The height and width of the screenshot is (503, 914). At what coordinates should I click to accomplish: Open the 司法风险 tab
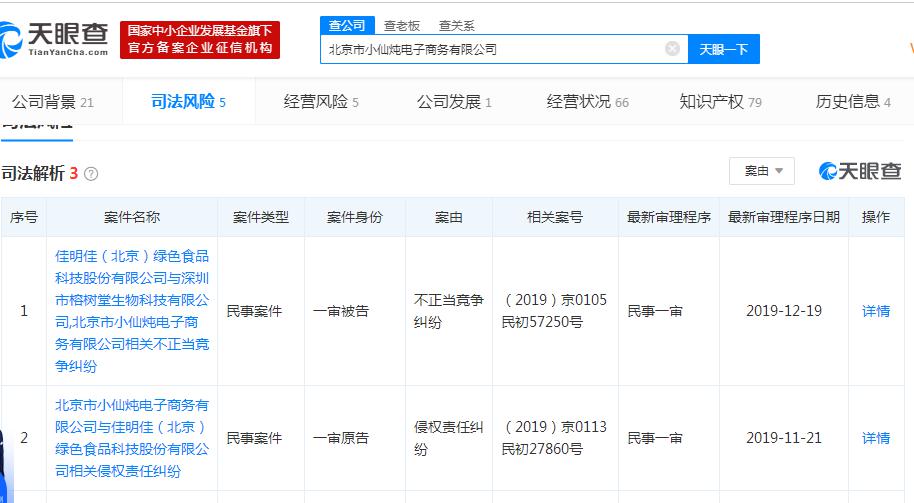[188, 102]
